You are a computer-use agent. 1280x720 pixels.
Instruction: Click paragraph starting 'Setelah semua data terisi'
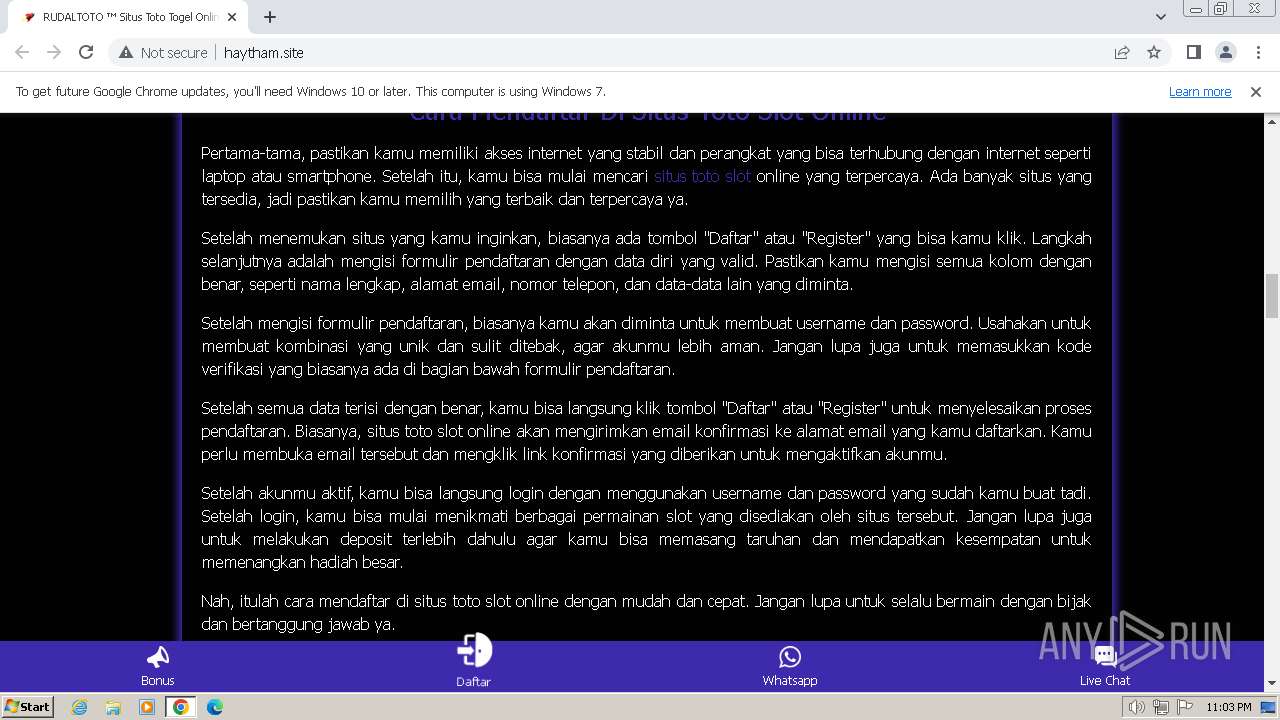pyautogui.click(x=646, y=431)
